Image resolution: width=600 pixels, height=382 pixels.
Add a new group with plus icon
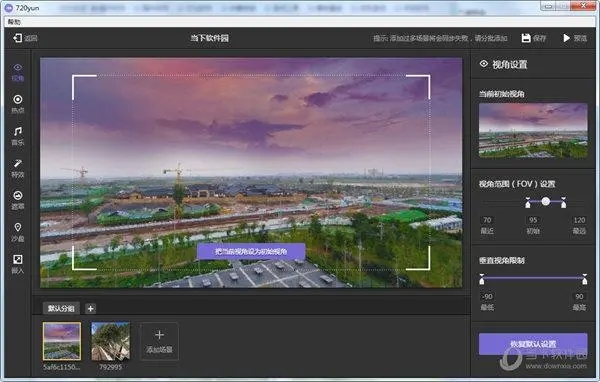tap(90, 309)
